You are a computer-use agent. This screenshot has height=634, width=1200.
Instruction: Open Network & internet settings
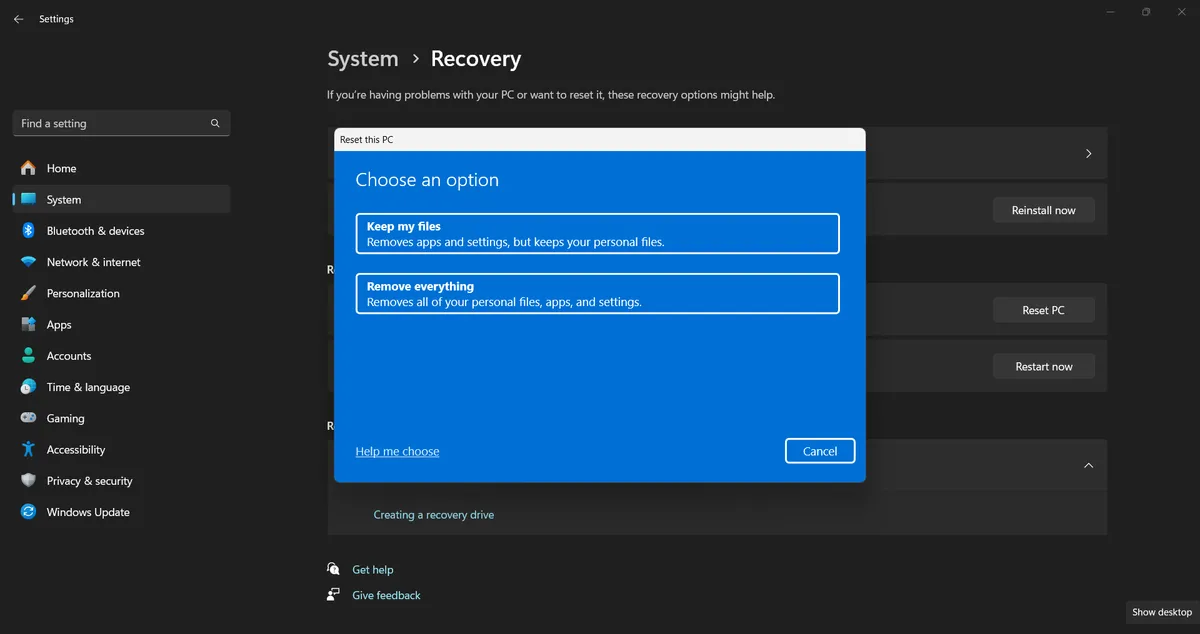pos(121,262)
